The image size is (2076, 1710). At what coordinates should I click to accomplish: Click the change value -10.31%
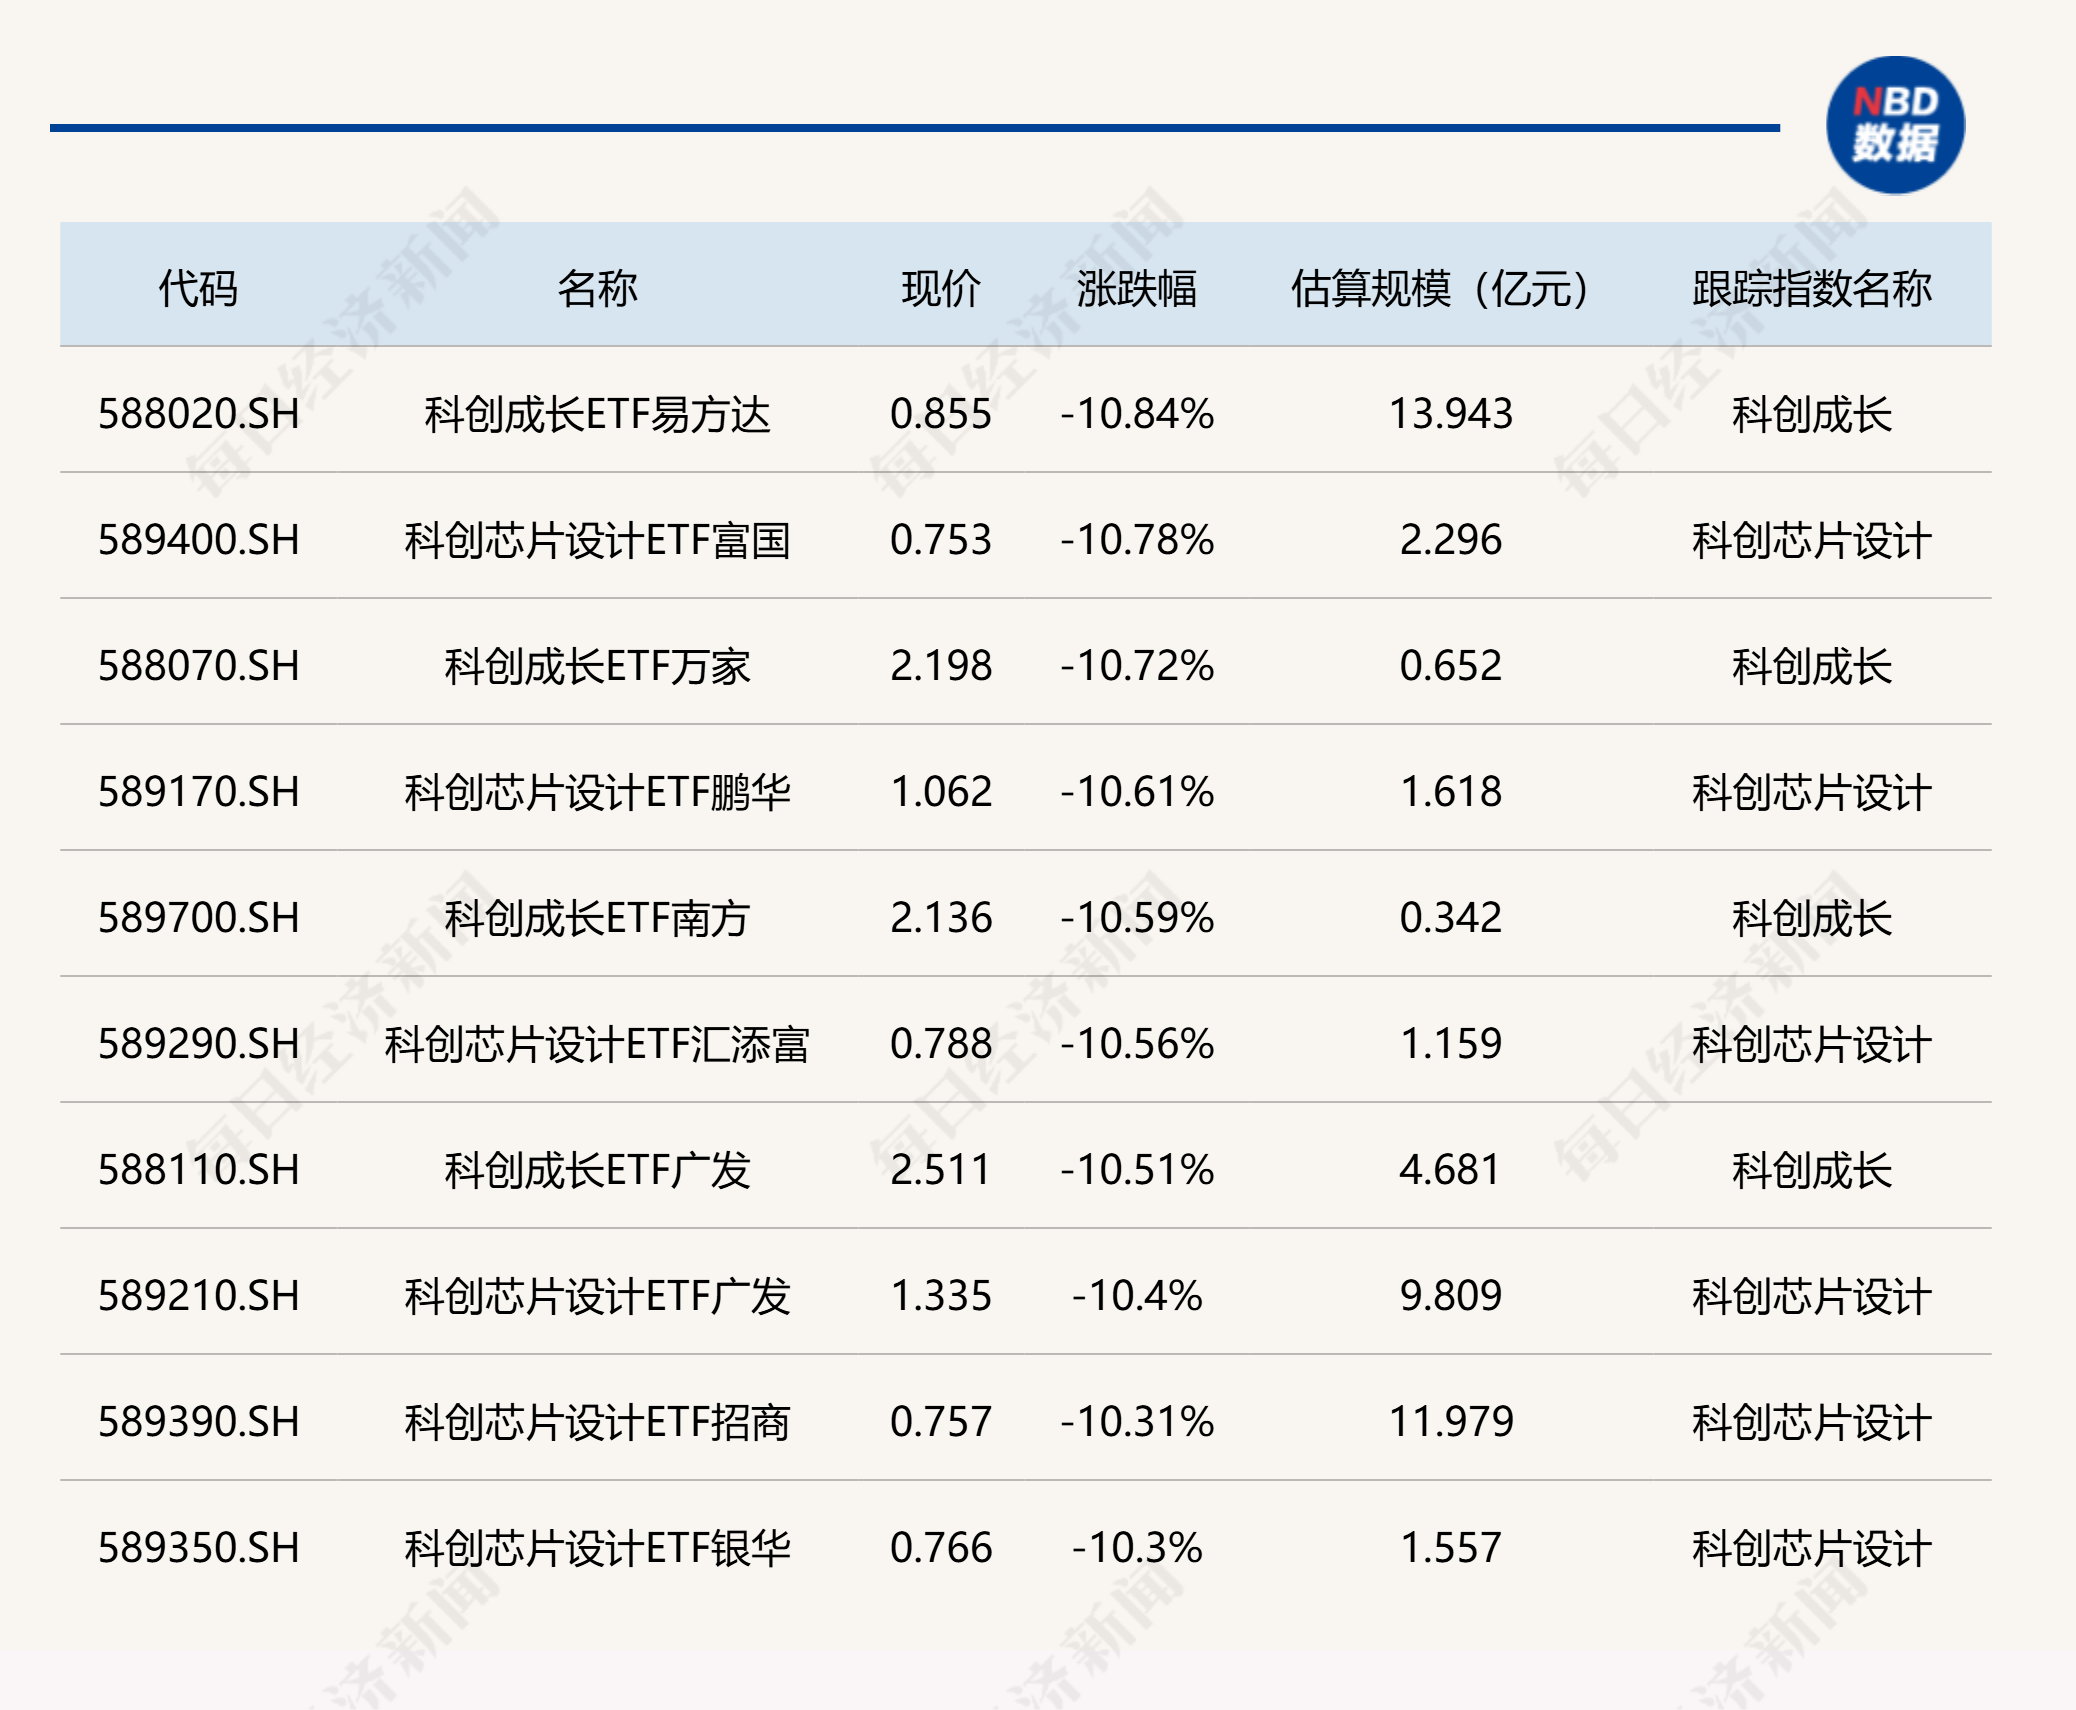[x=1137, y=1422]
